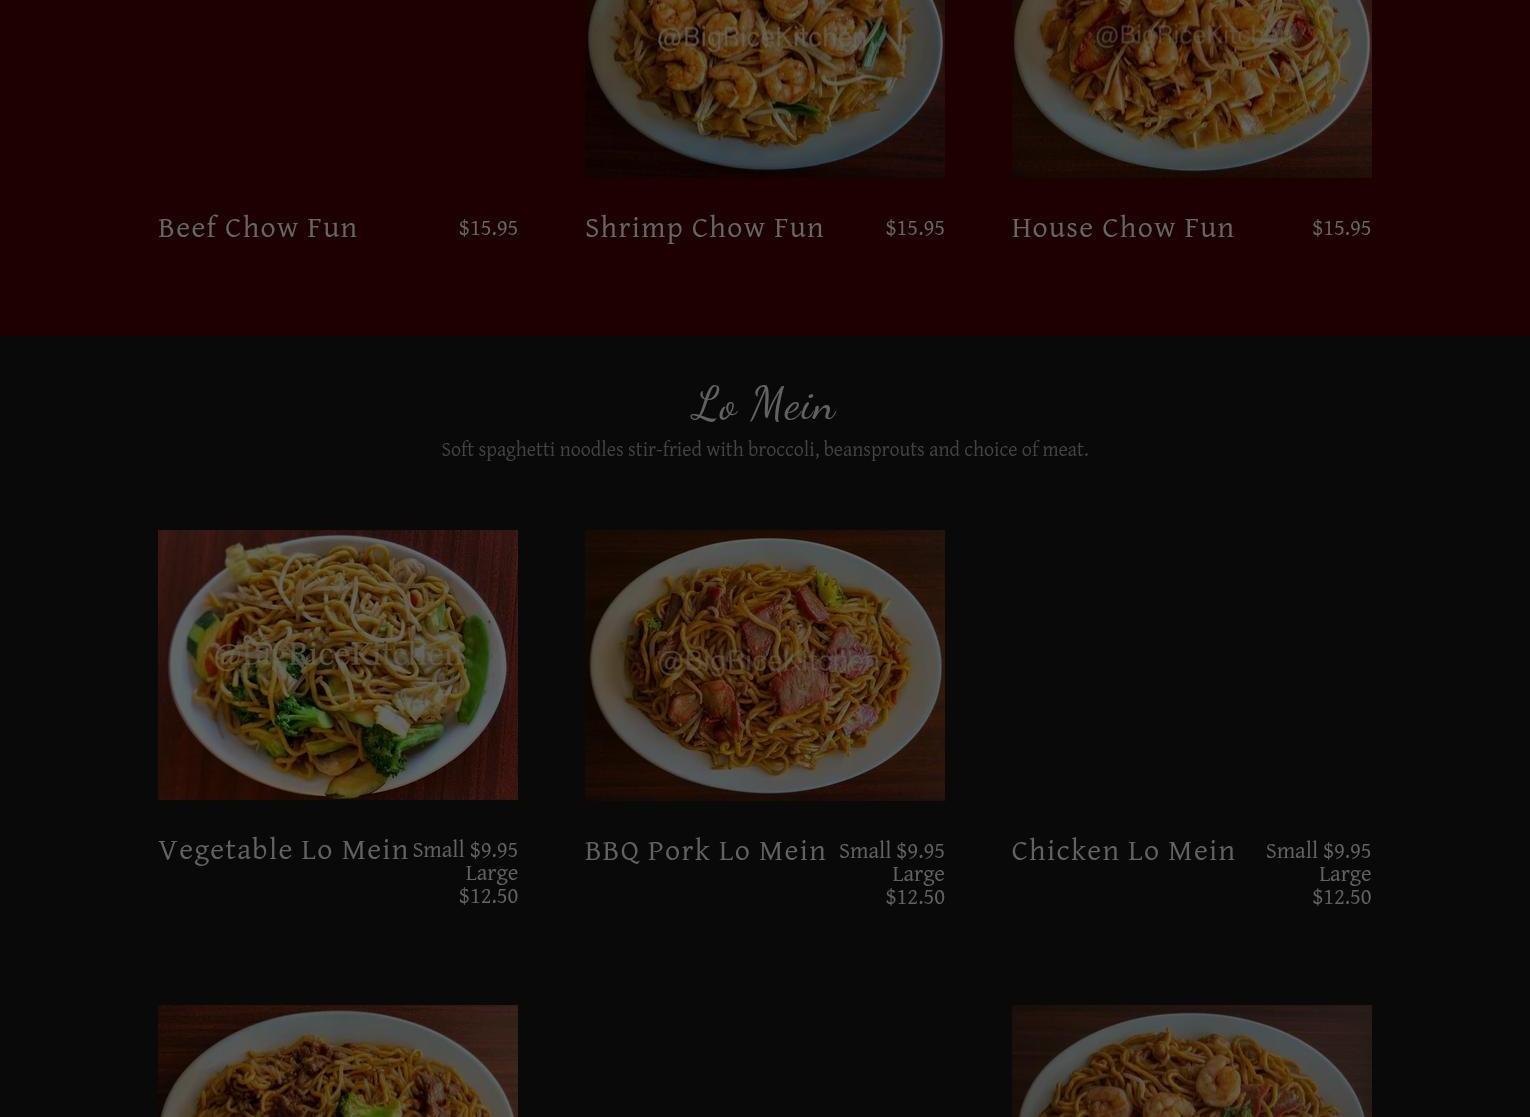The height and width of the screenshot is (1117, 1530).
Task: Select the House Chow Fun title
Action: pyautogui.click(x=1123, y=228)
